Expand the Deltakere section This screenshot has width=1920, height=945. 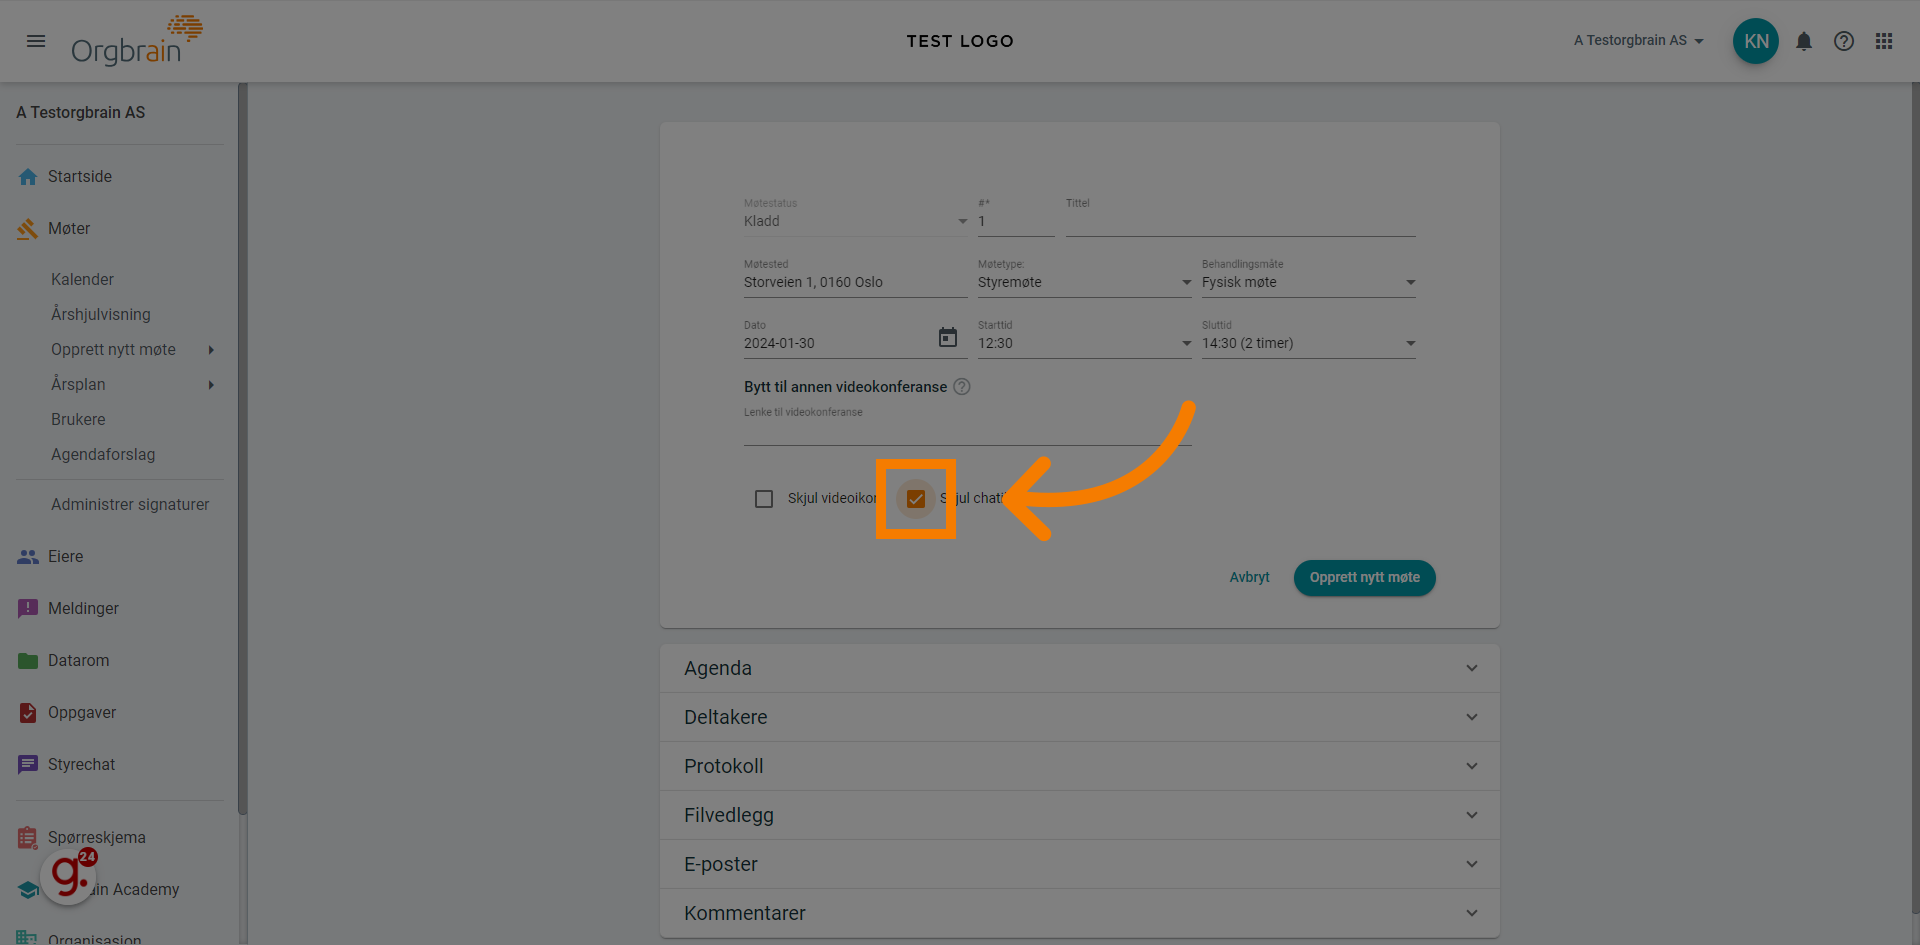tap(1080, 717)
